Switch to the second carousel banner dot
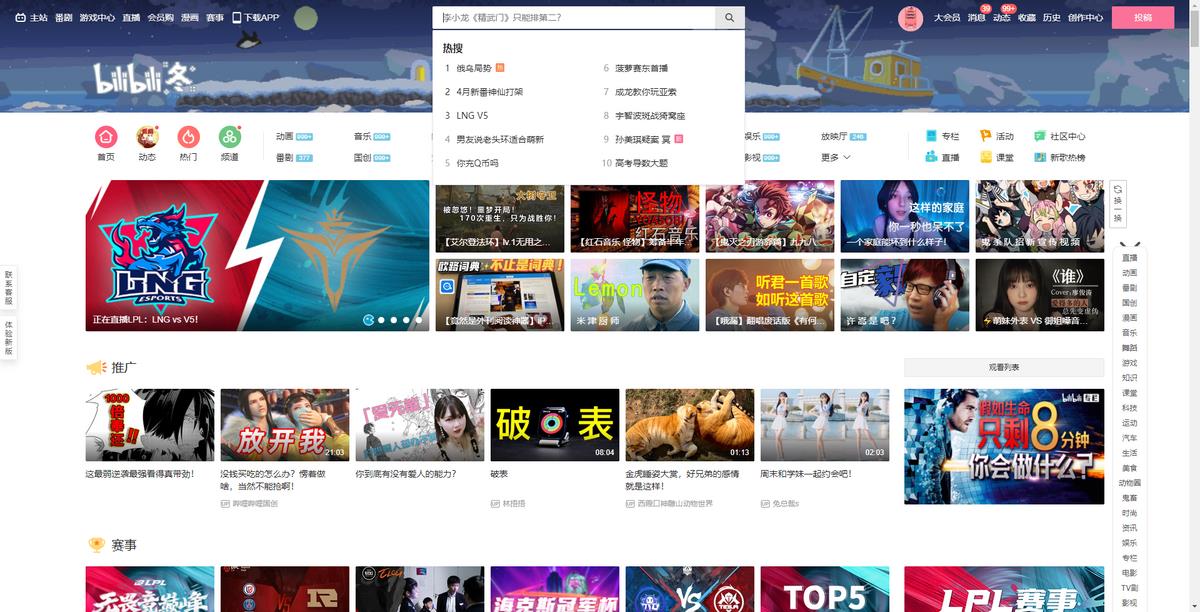Viewport: 1200px width, 612px height. (381, 320)
